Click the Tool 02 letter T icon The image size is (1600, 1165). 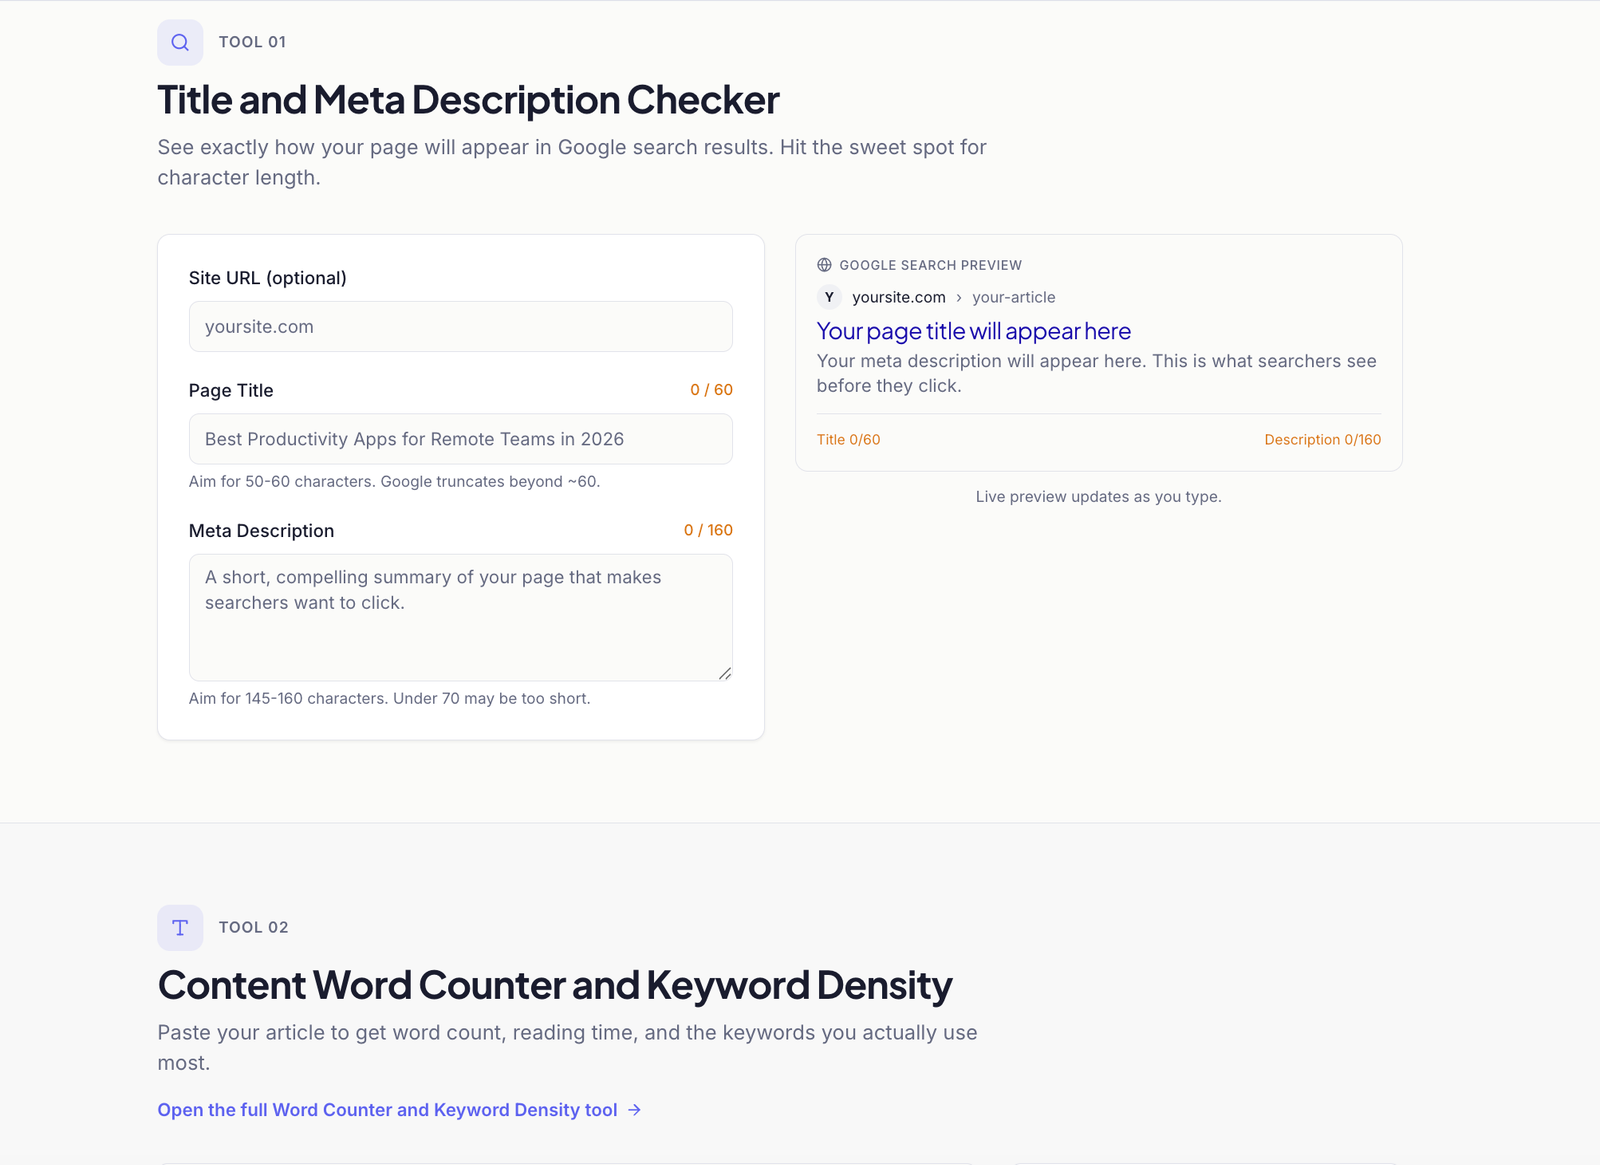pos(180,928)
